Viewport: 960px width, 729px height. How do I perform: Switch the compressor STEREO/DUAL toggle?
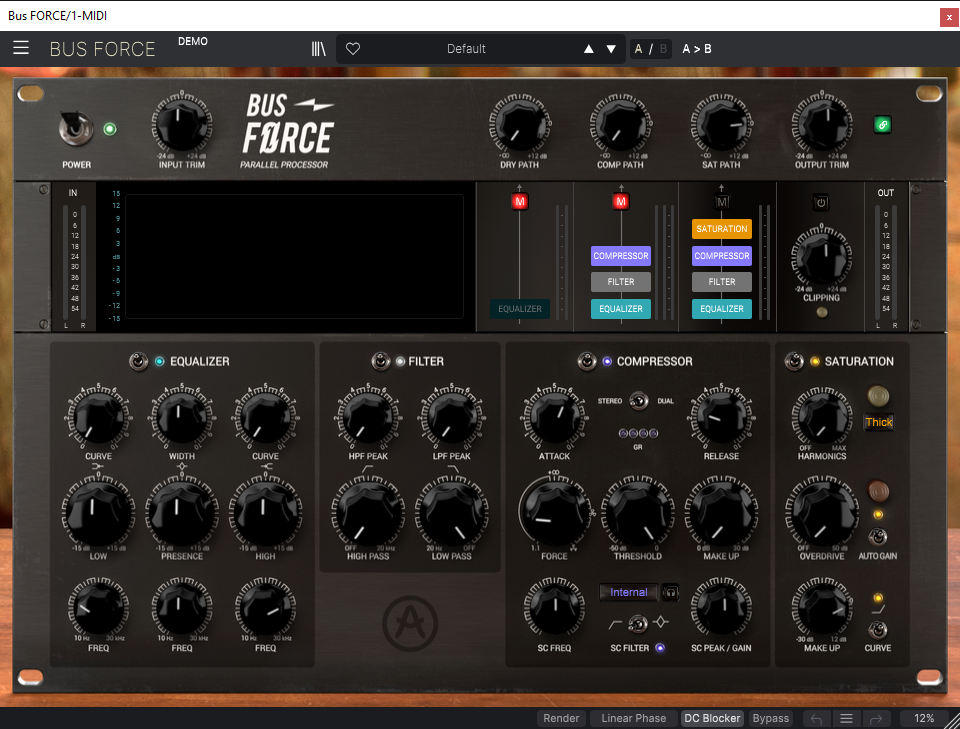(638, 401)
